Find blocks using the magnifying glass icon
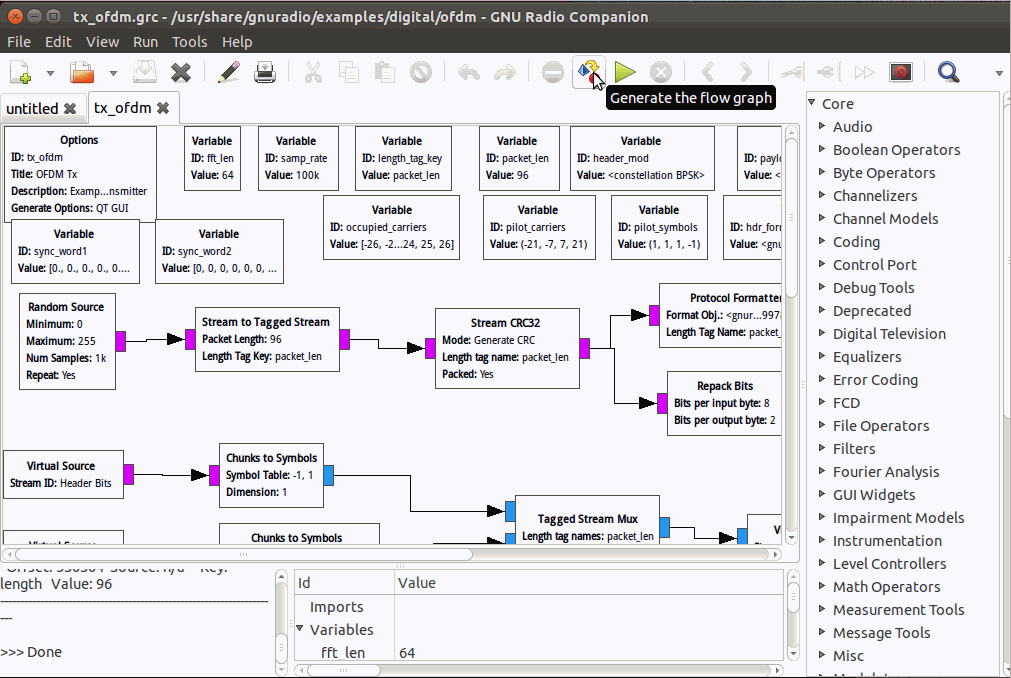 click(x=948, y=72)
